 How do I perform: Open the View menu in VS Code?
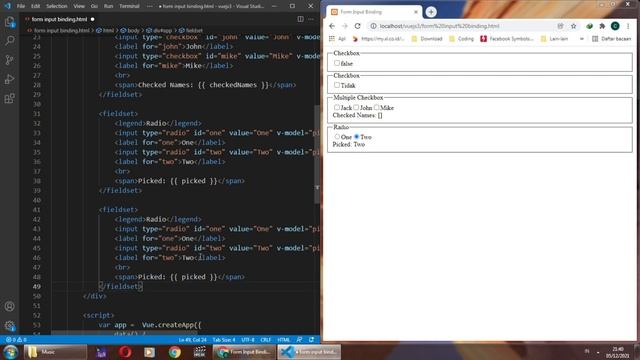[x=79, y=6]
